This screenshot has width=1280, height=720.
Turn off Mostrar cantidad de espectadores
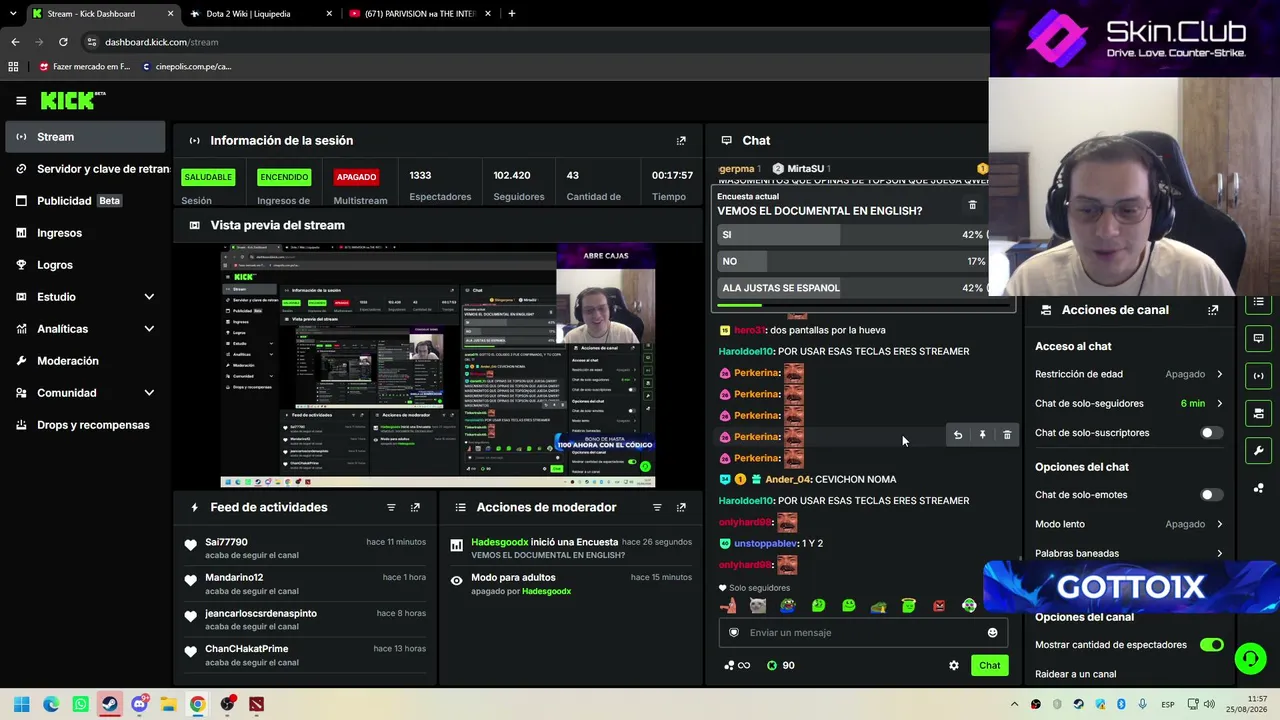(1211, 645)
